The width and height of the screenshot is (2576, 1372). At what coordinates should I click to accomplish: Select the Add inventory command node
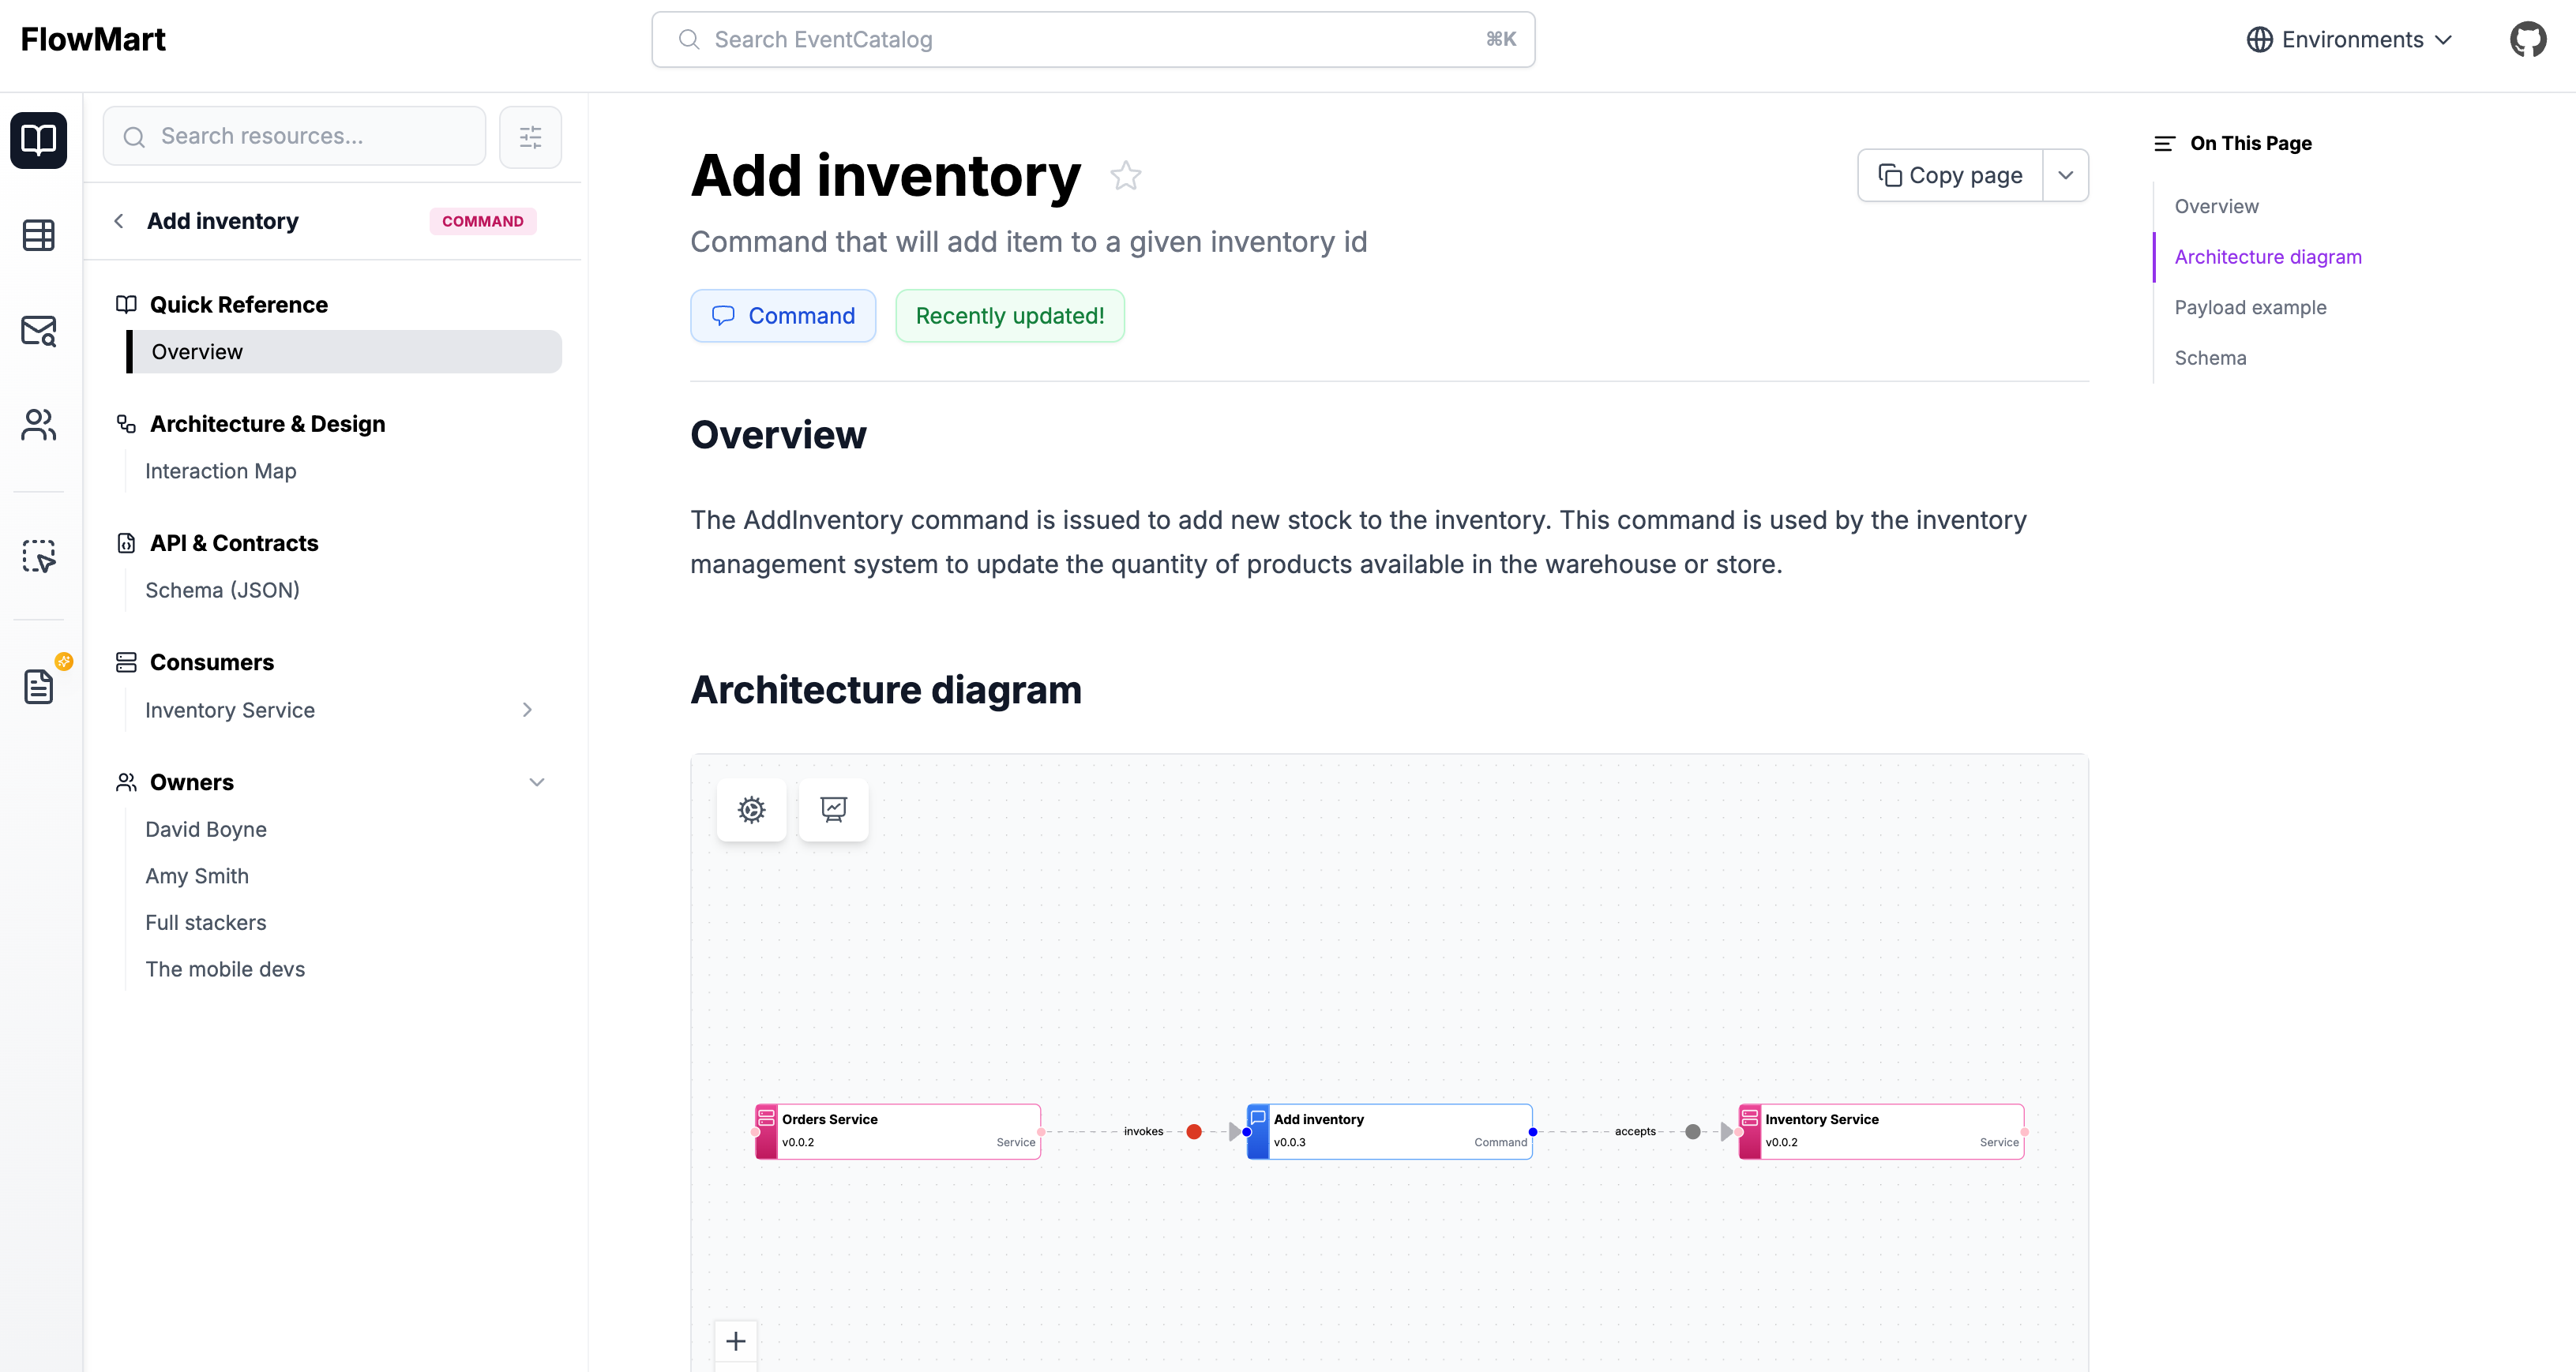click(x=1389, y=1131)
